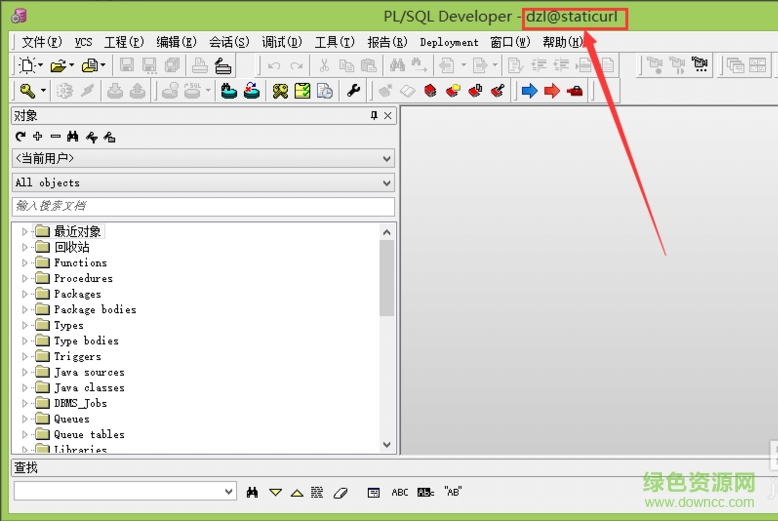Open the VCS menu
Screen dimensions: 778x521
83,42
